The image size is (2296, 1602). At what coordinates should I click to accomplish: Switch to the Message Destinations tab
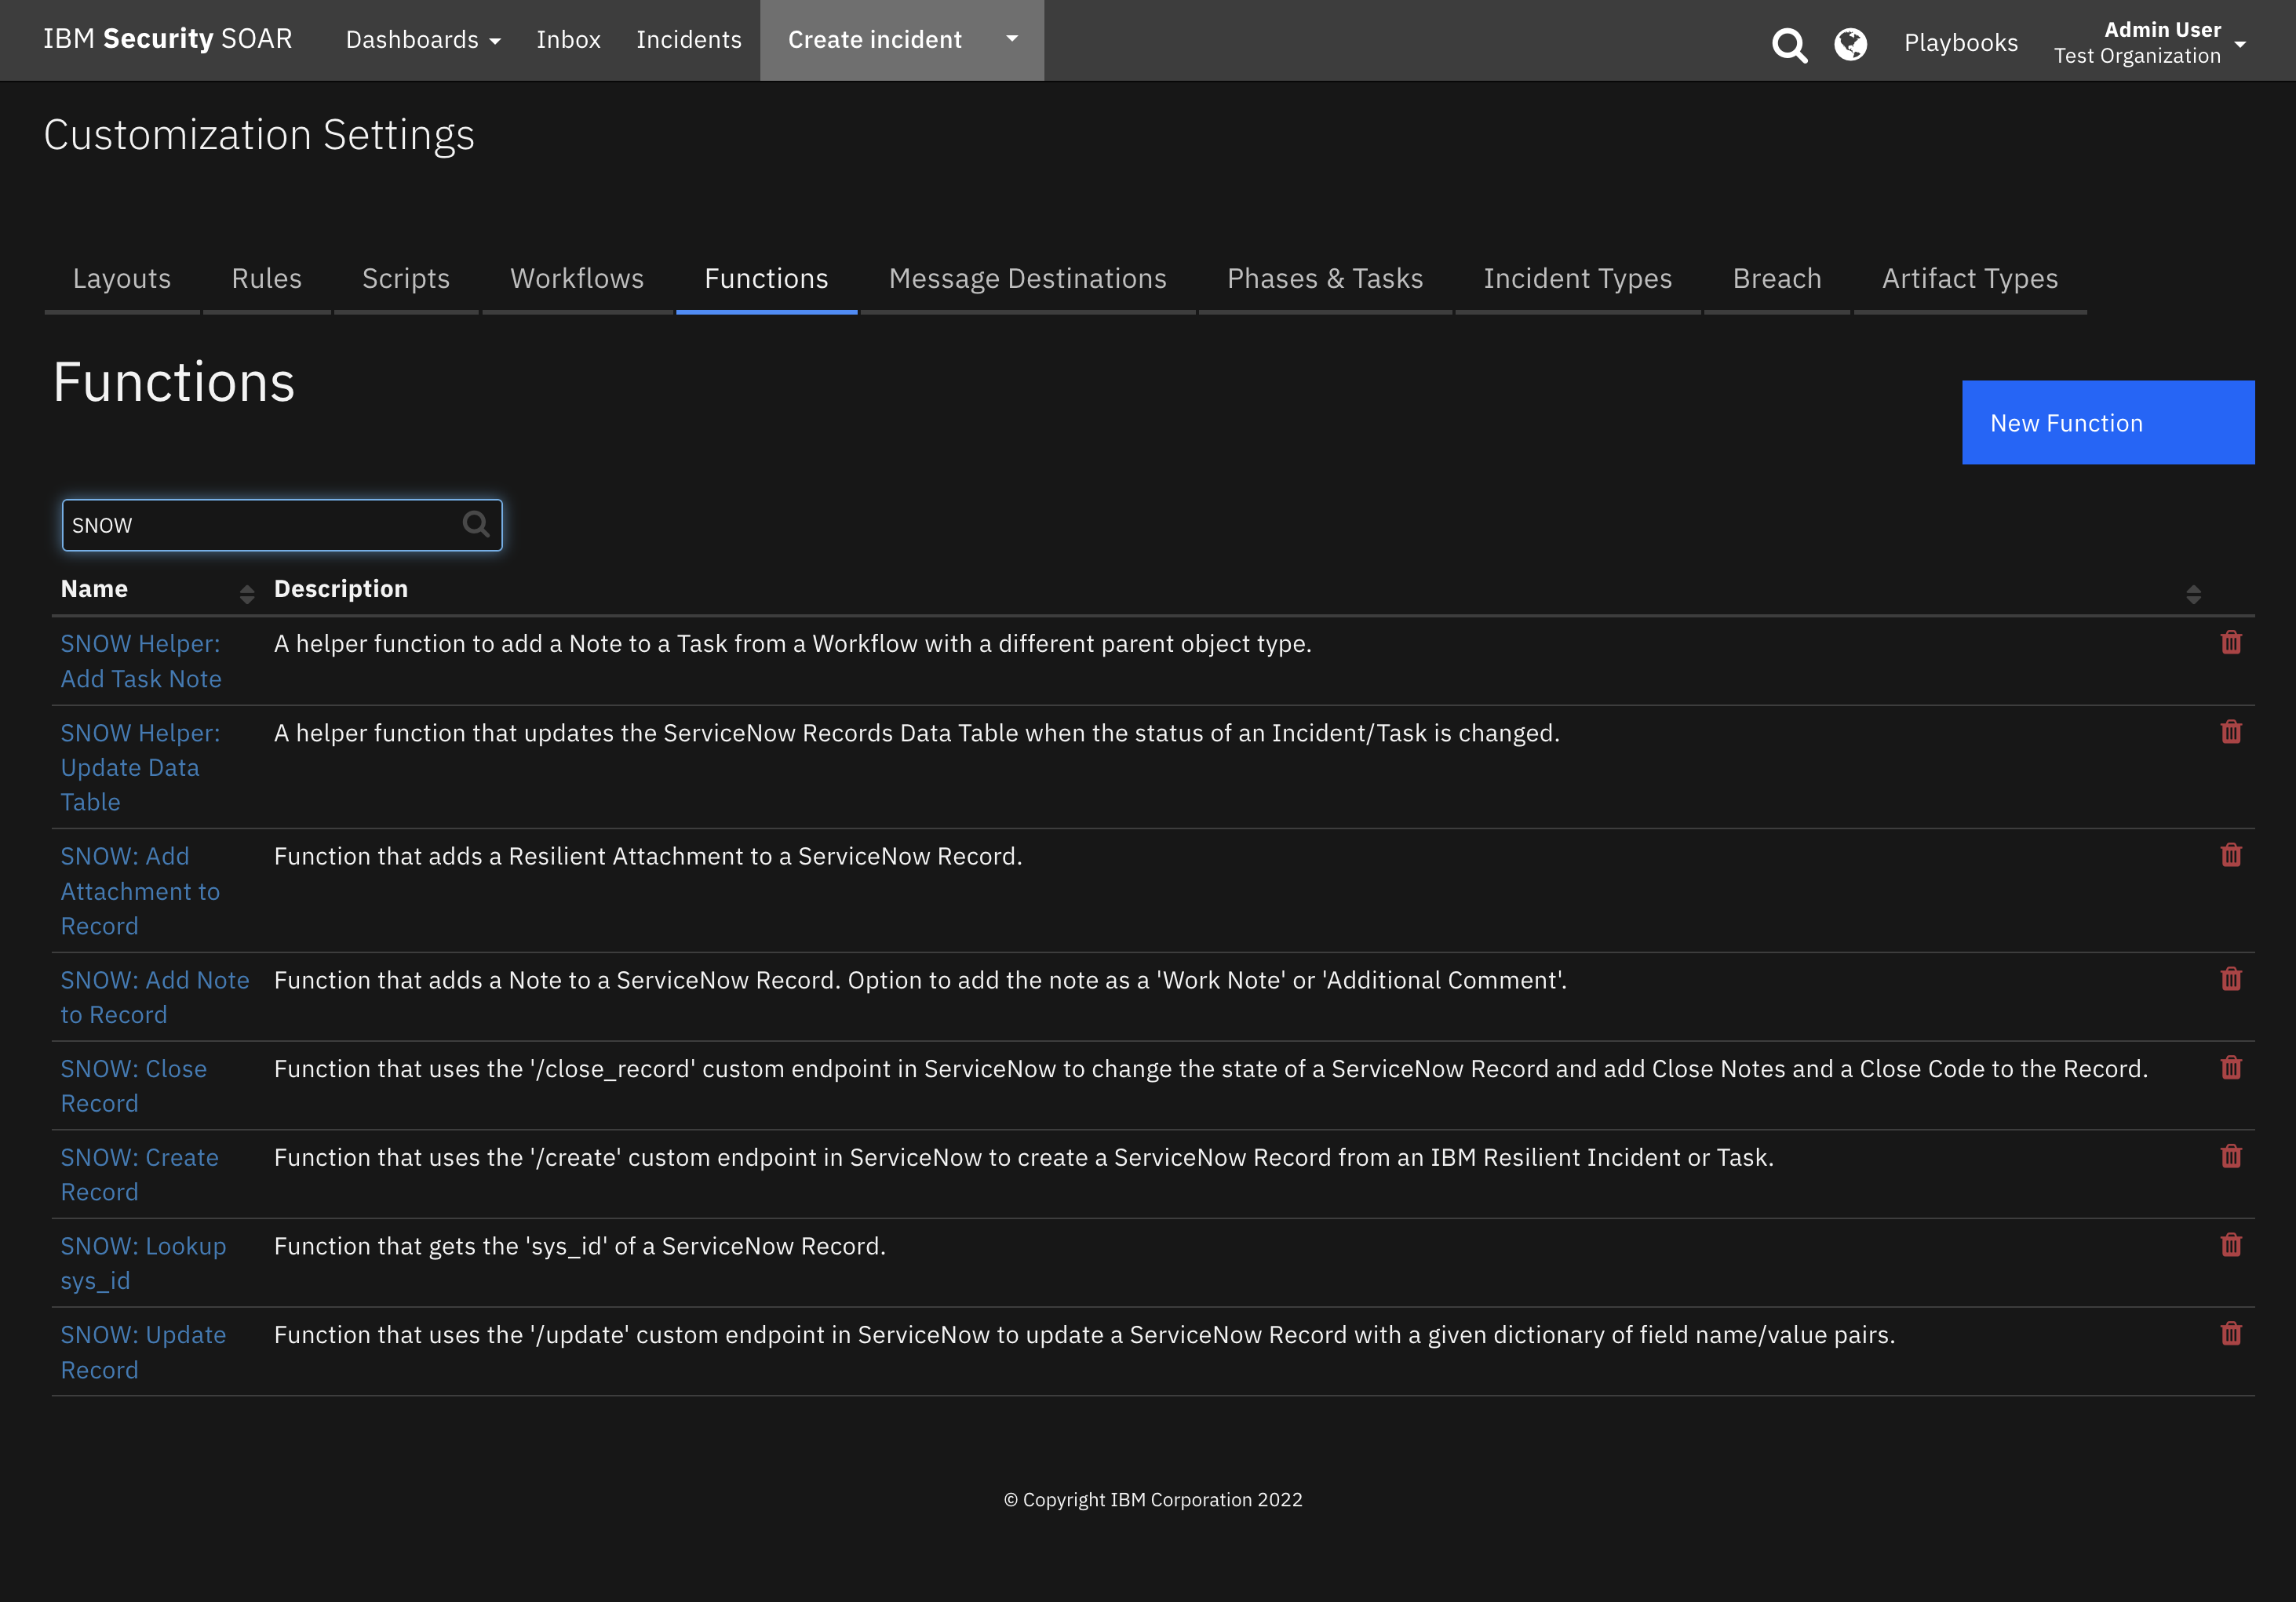[1027, 278]
